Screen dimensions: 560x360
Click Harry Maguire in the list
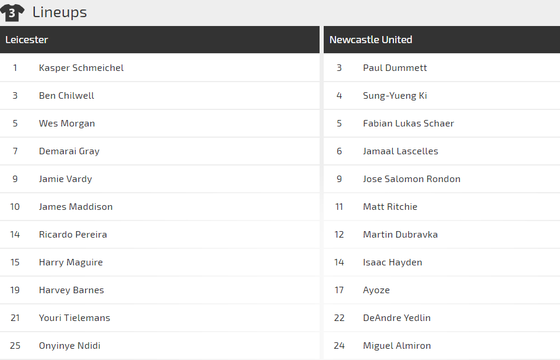71,262
